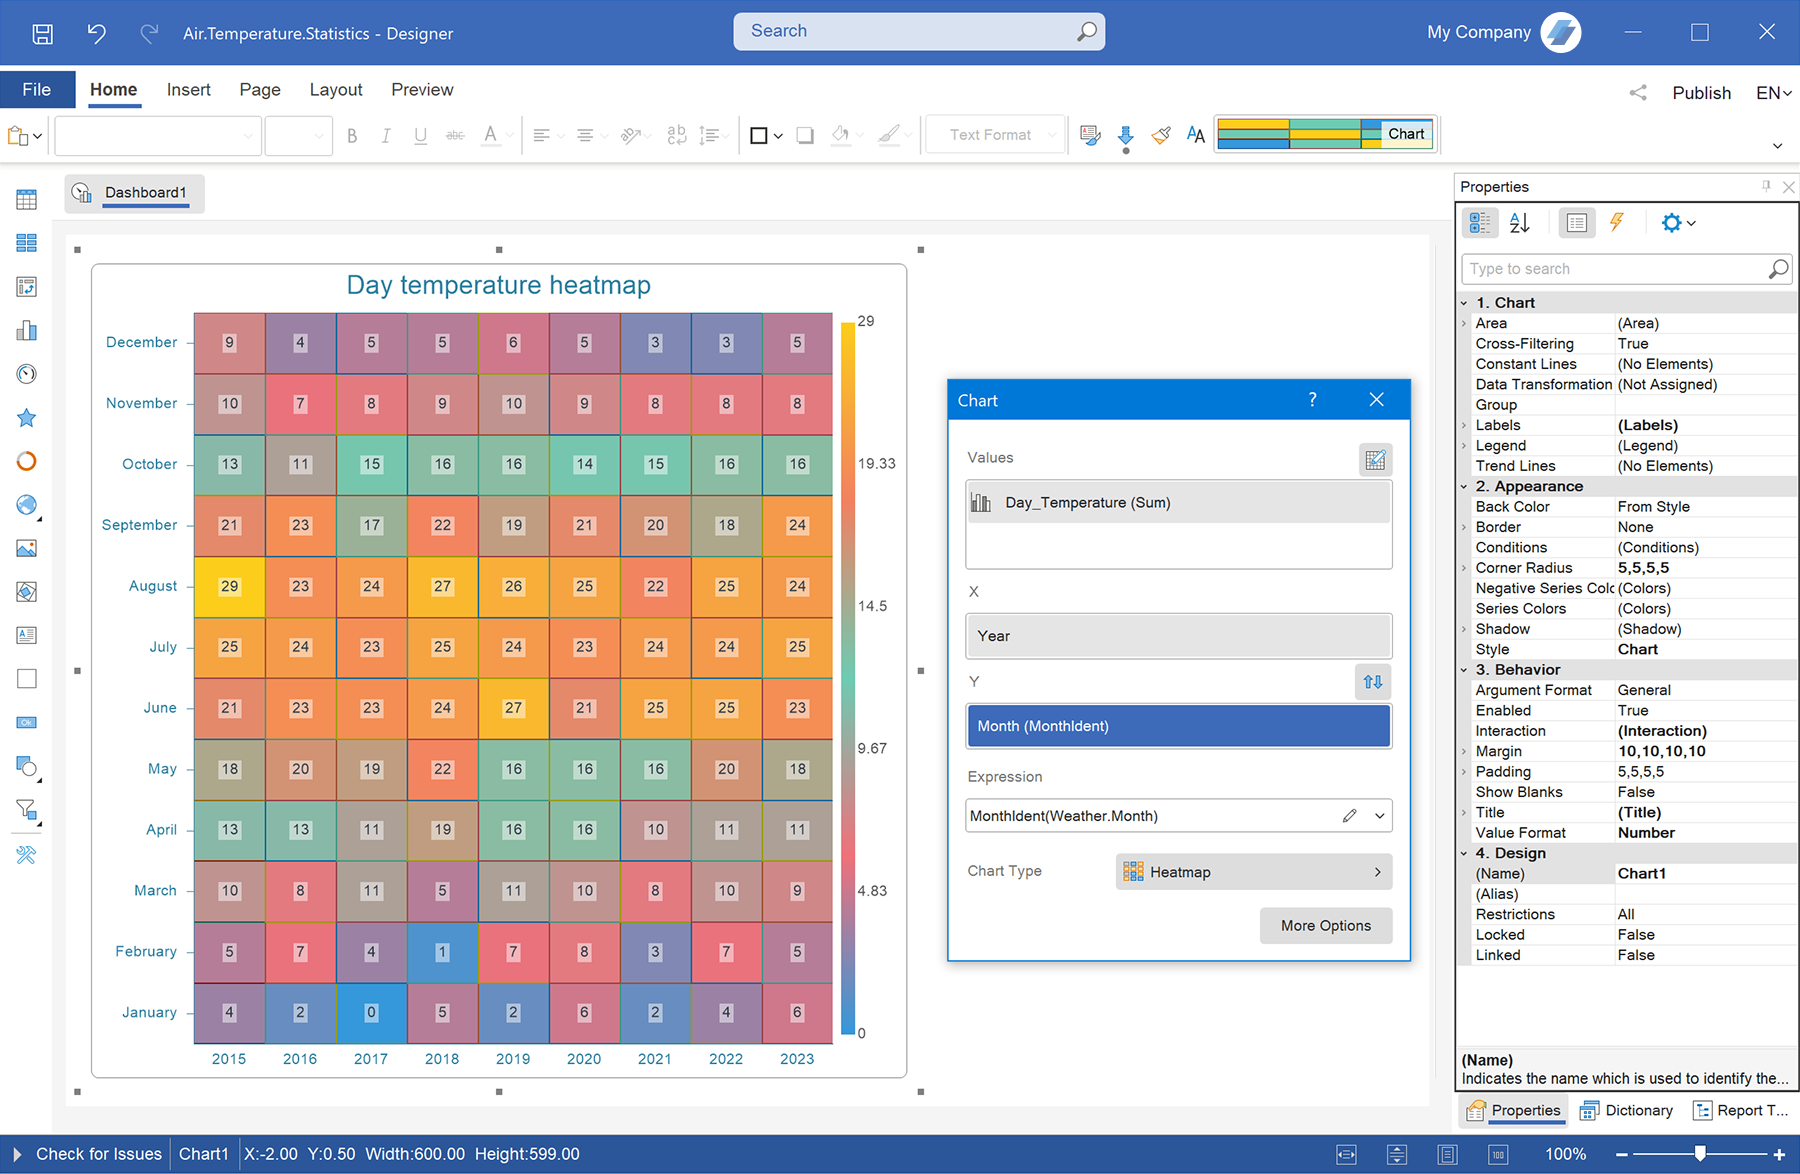Click the Undo arrow icon
Viewport: 1800px width, 1174px height.
[x=96, y=33]
